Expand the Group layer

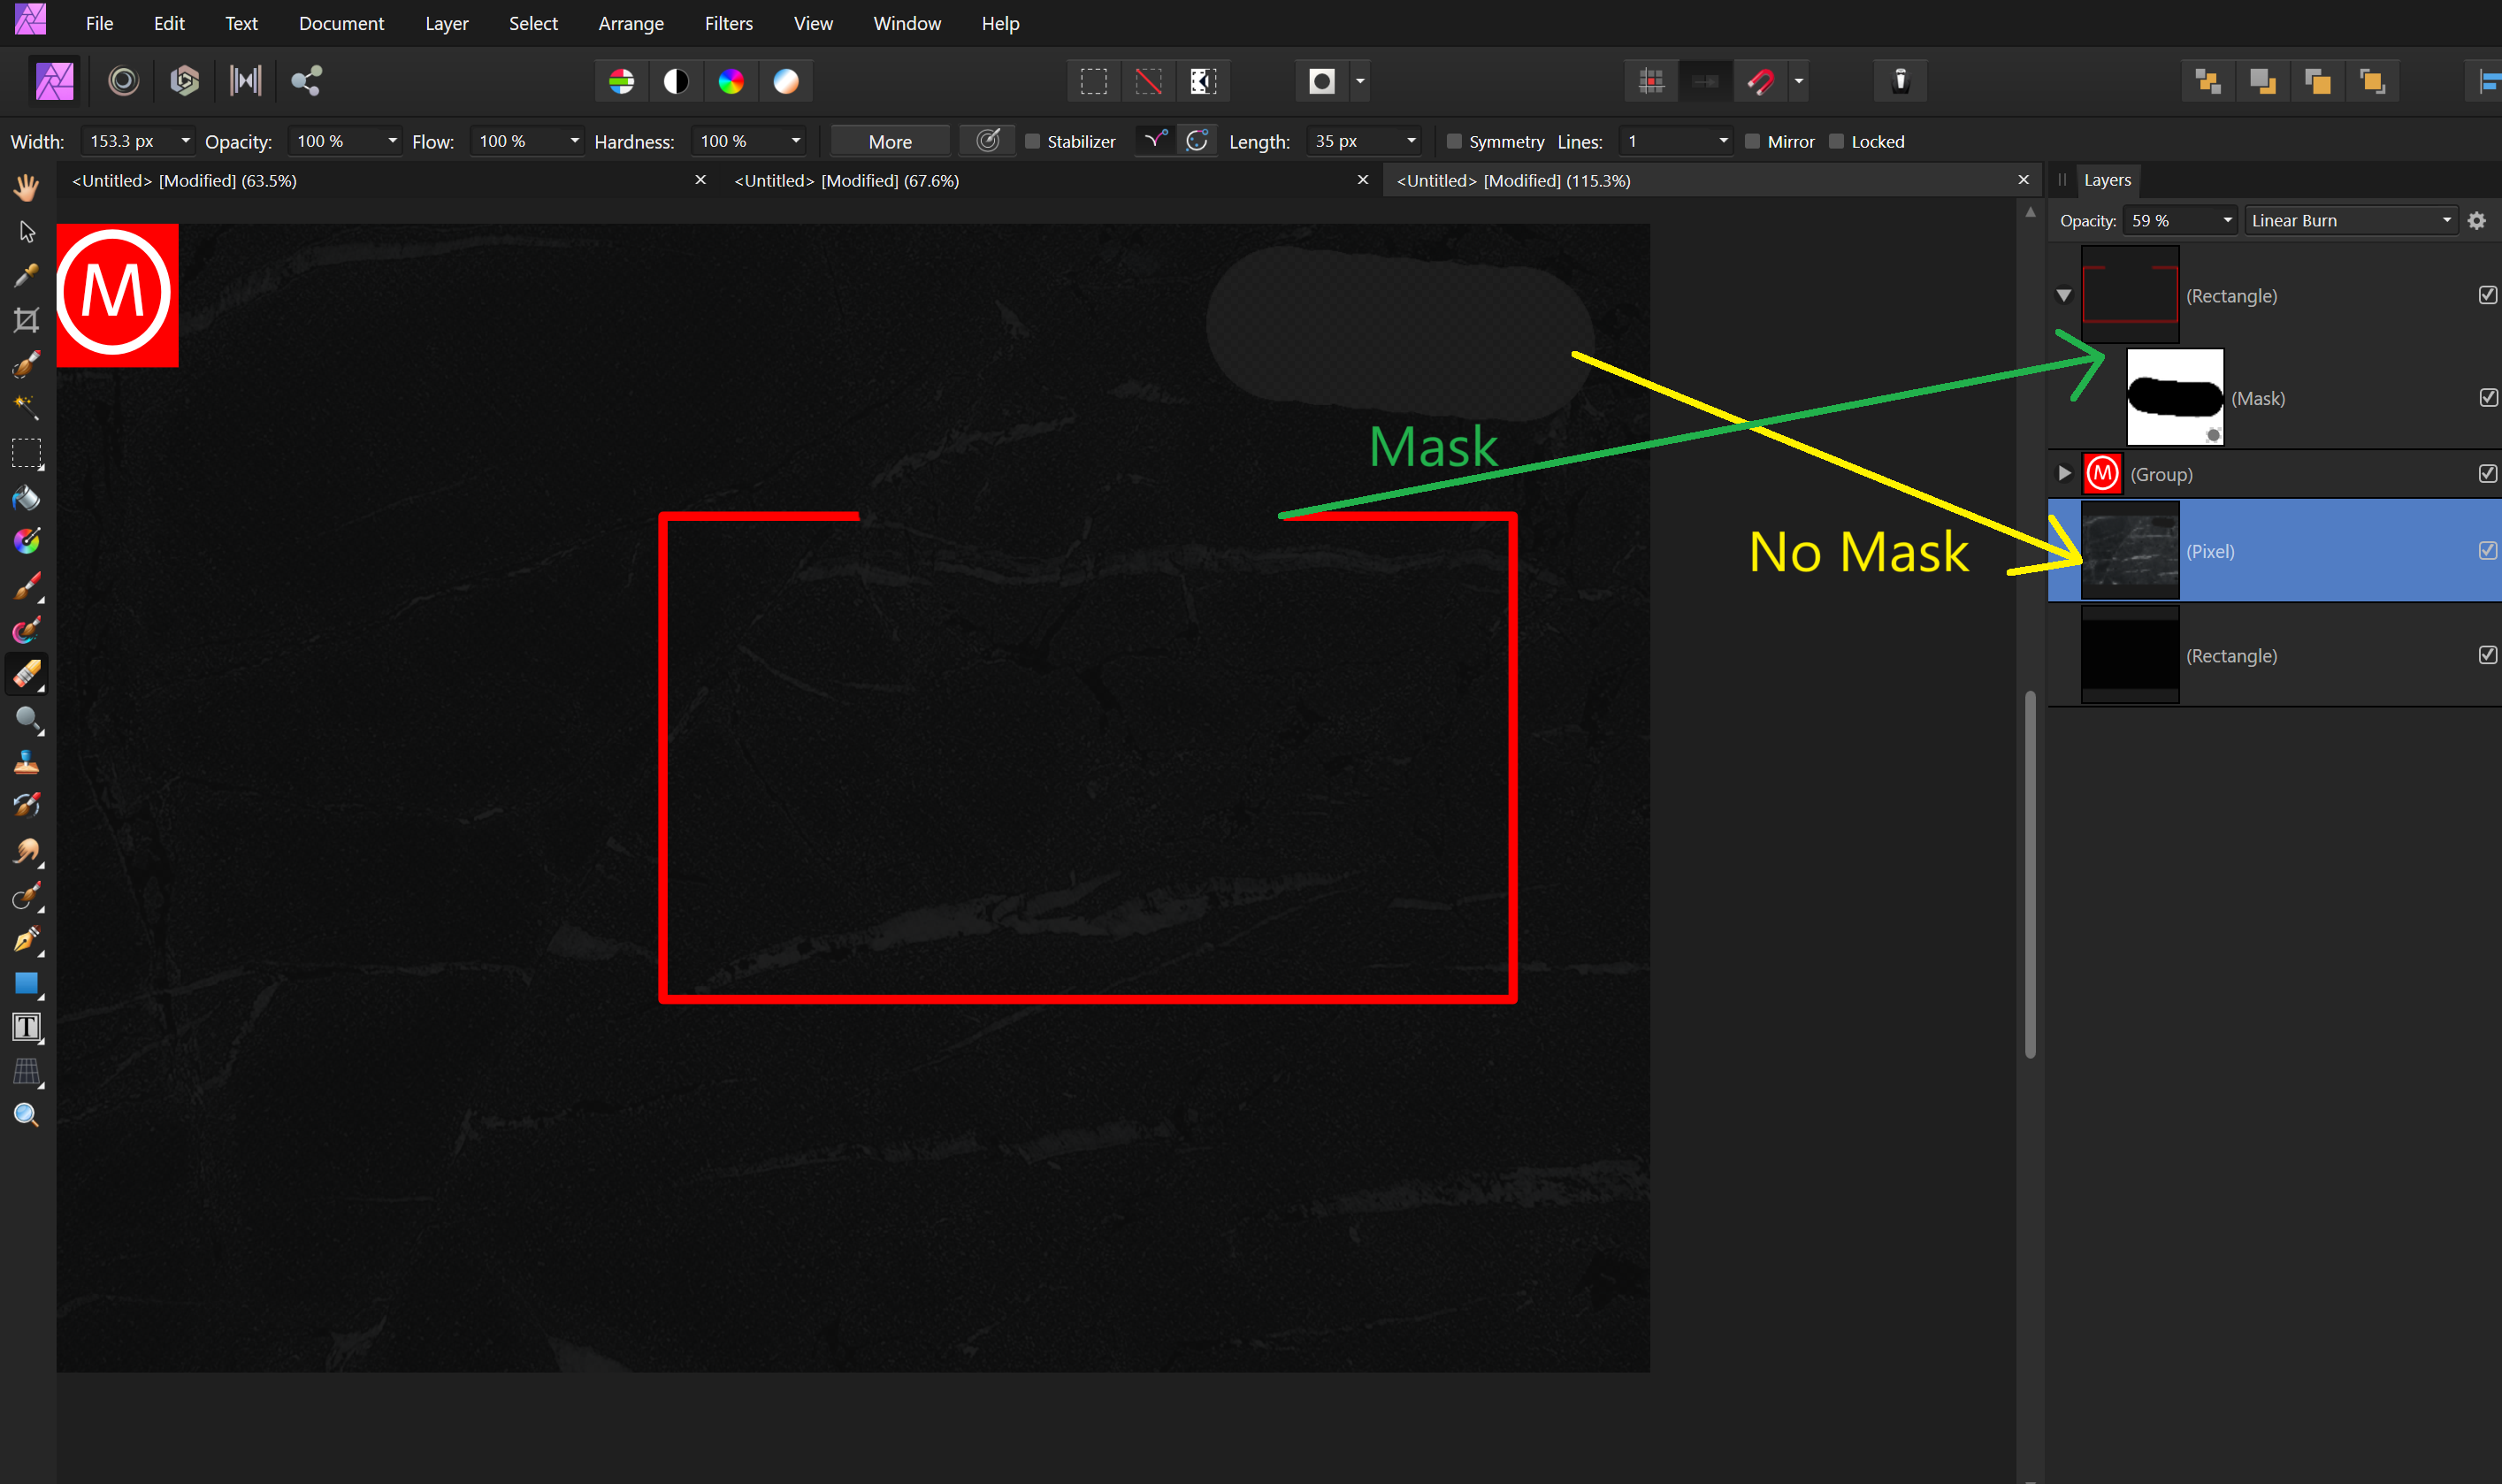coord(2063,474)
